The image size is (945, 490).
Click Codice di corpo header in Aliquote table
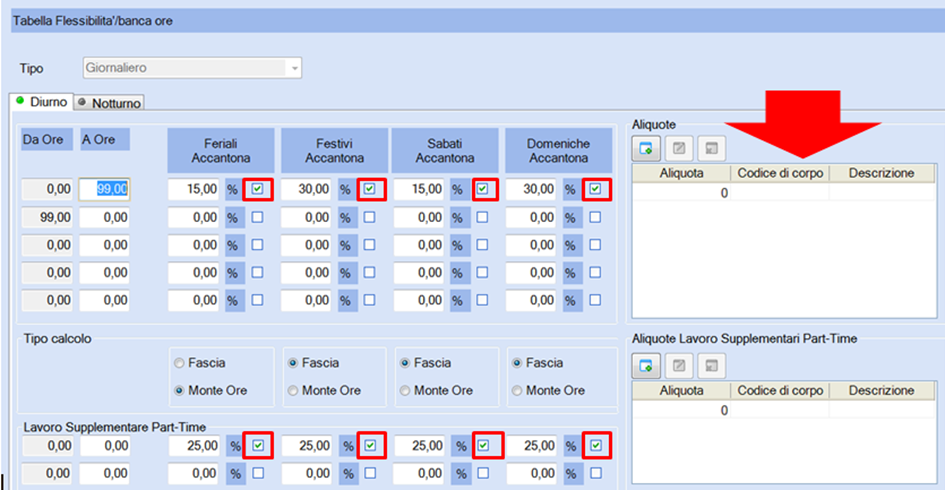click(780, 173)
